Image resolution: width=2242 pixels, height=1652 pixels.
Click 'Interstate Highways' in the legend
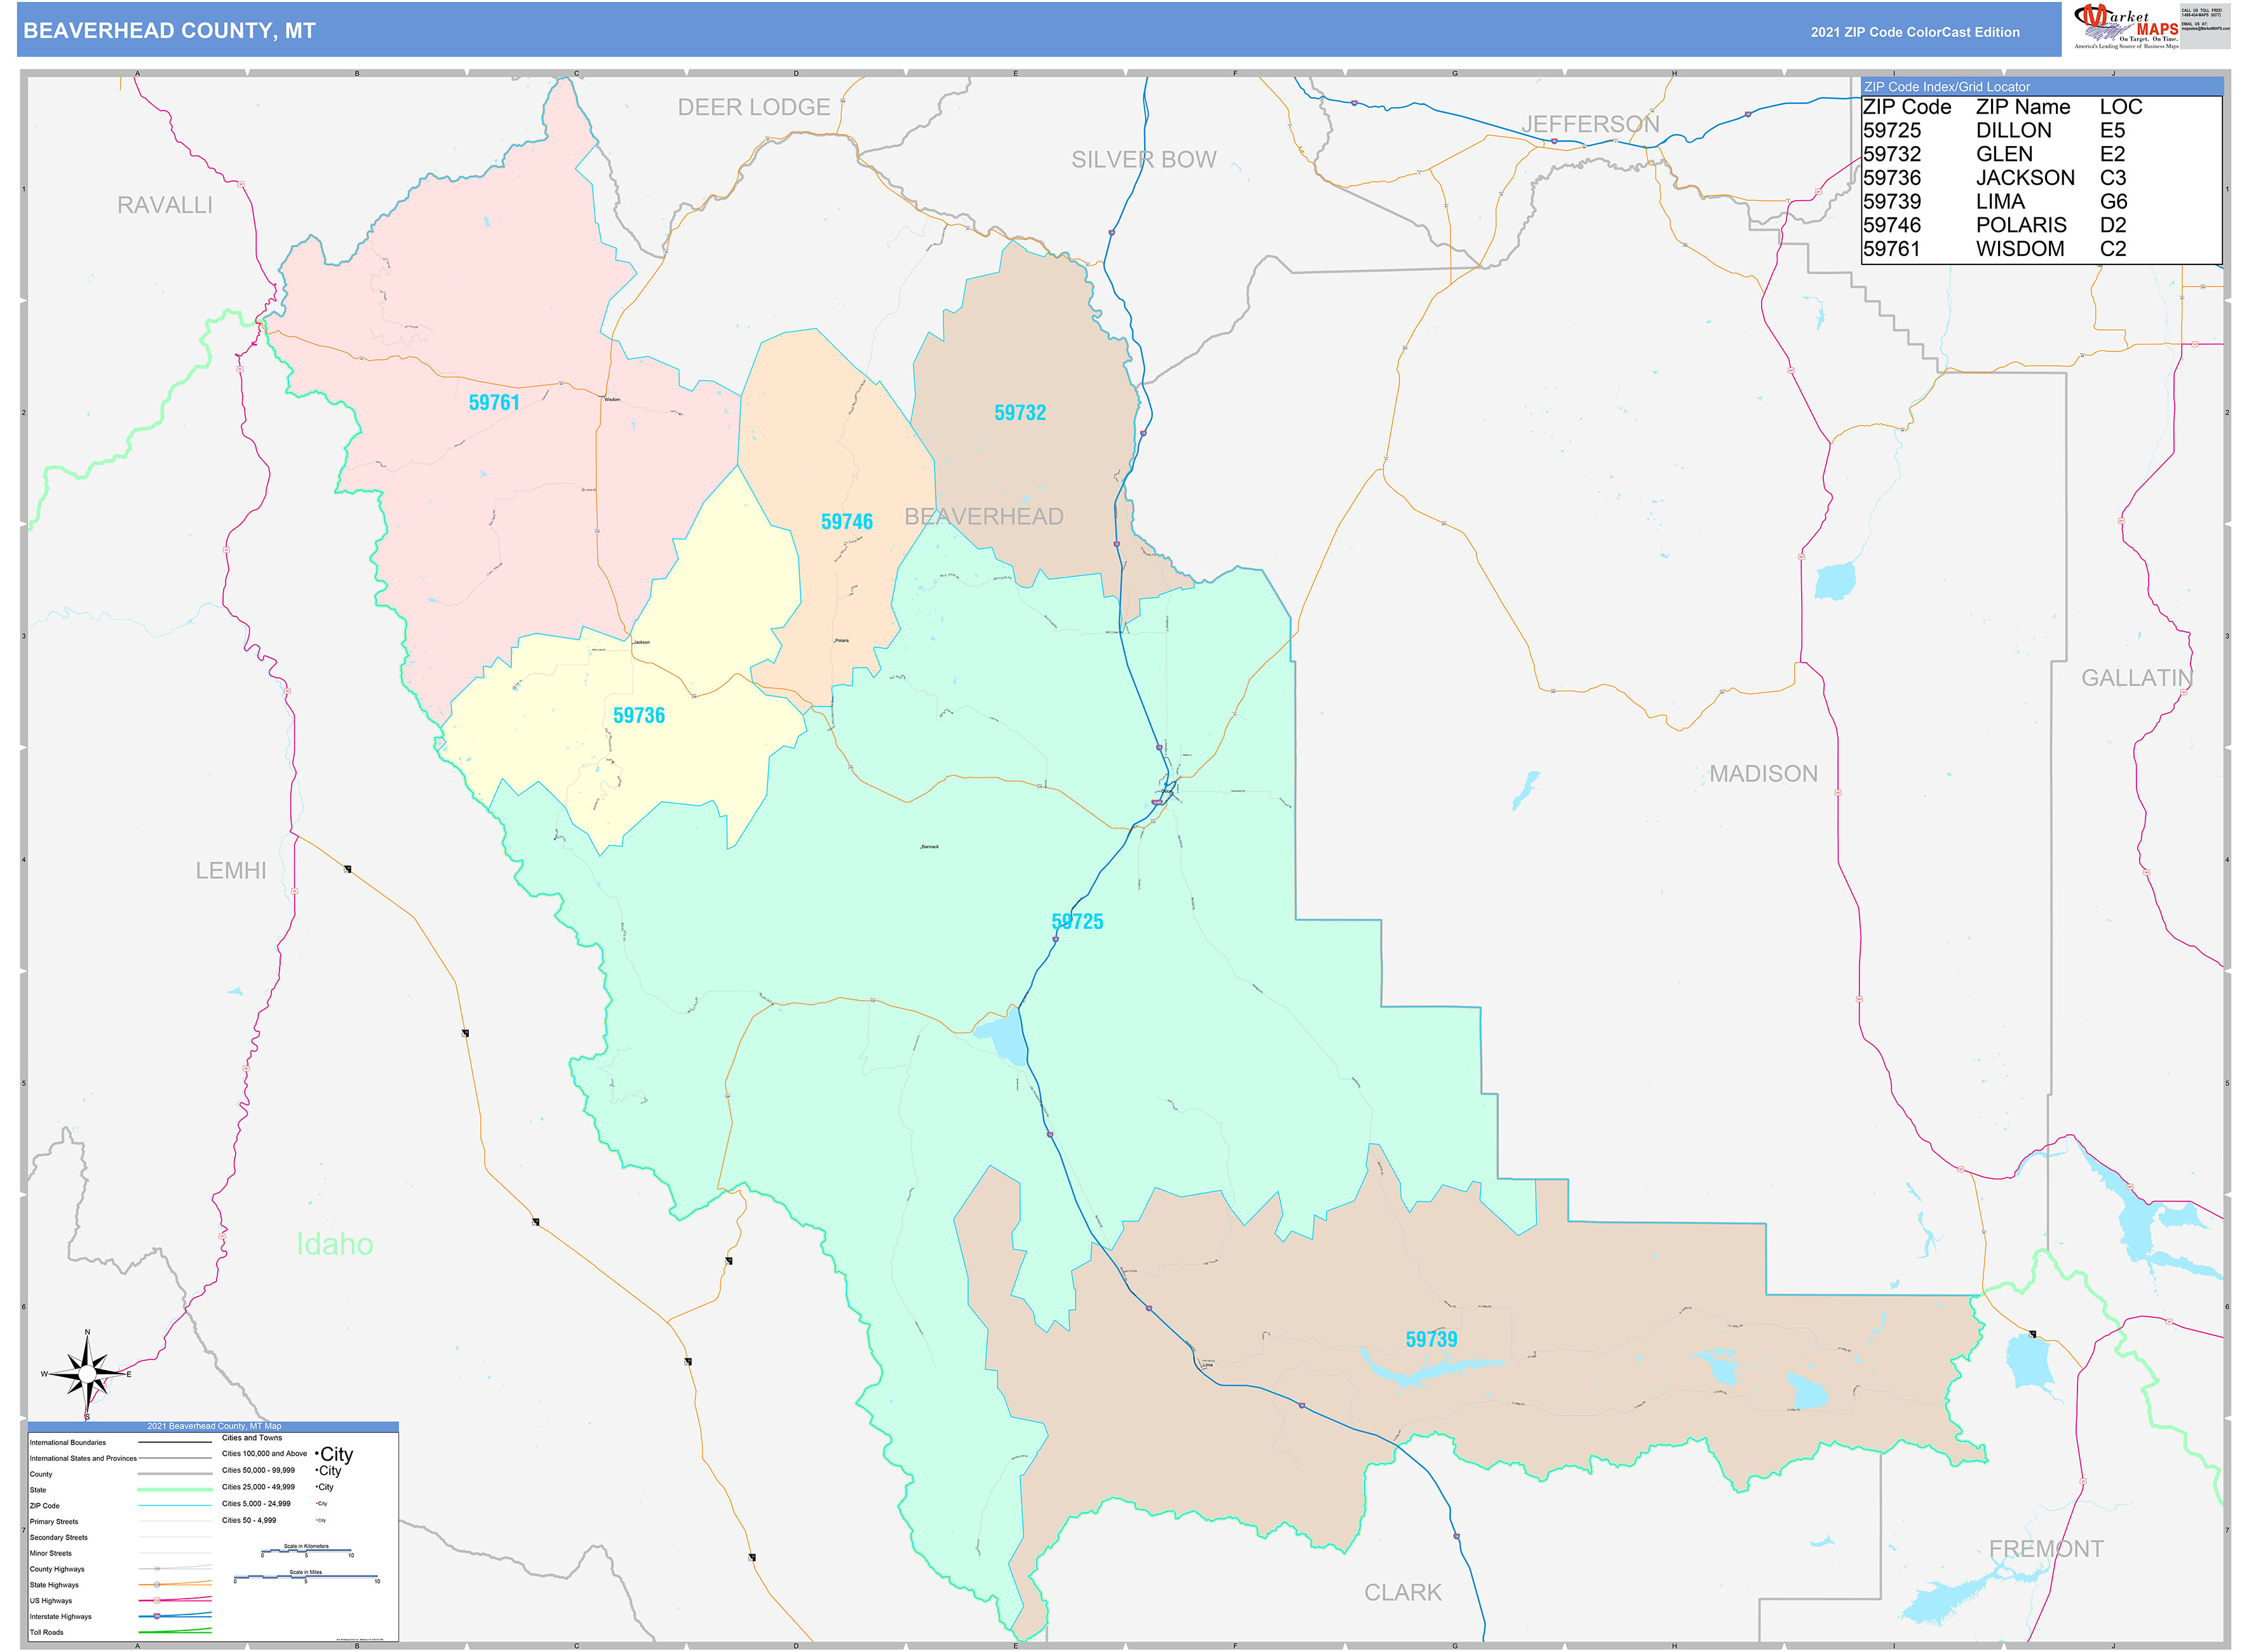click(x=60, y=1617)
